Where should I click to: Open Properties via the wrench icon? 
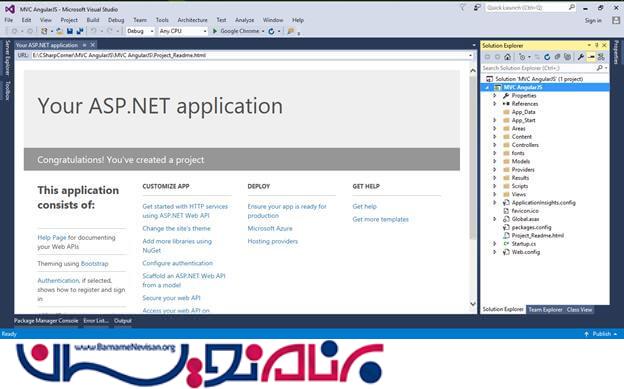click(581, 57)
